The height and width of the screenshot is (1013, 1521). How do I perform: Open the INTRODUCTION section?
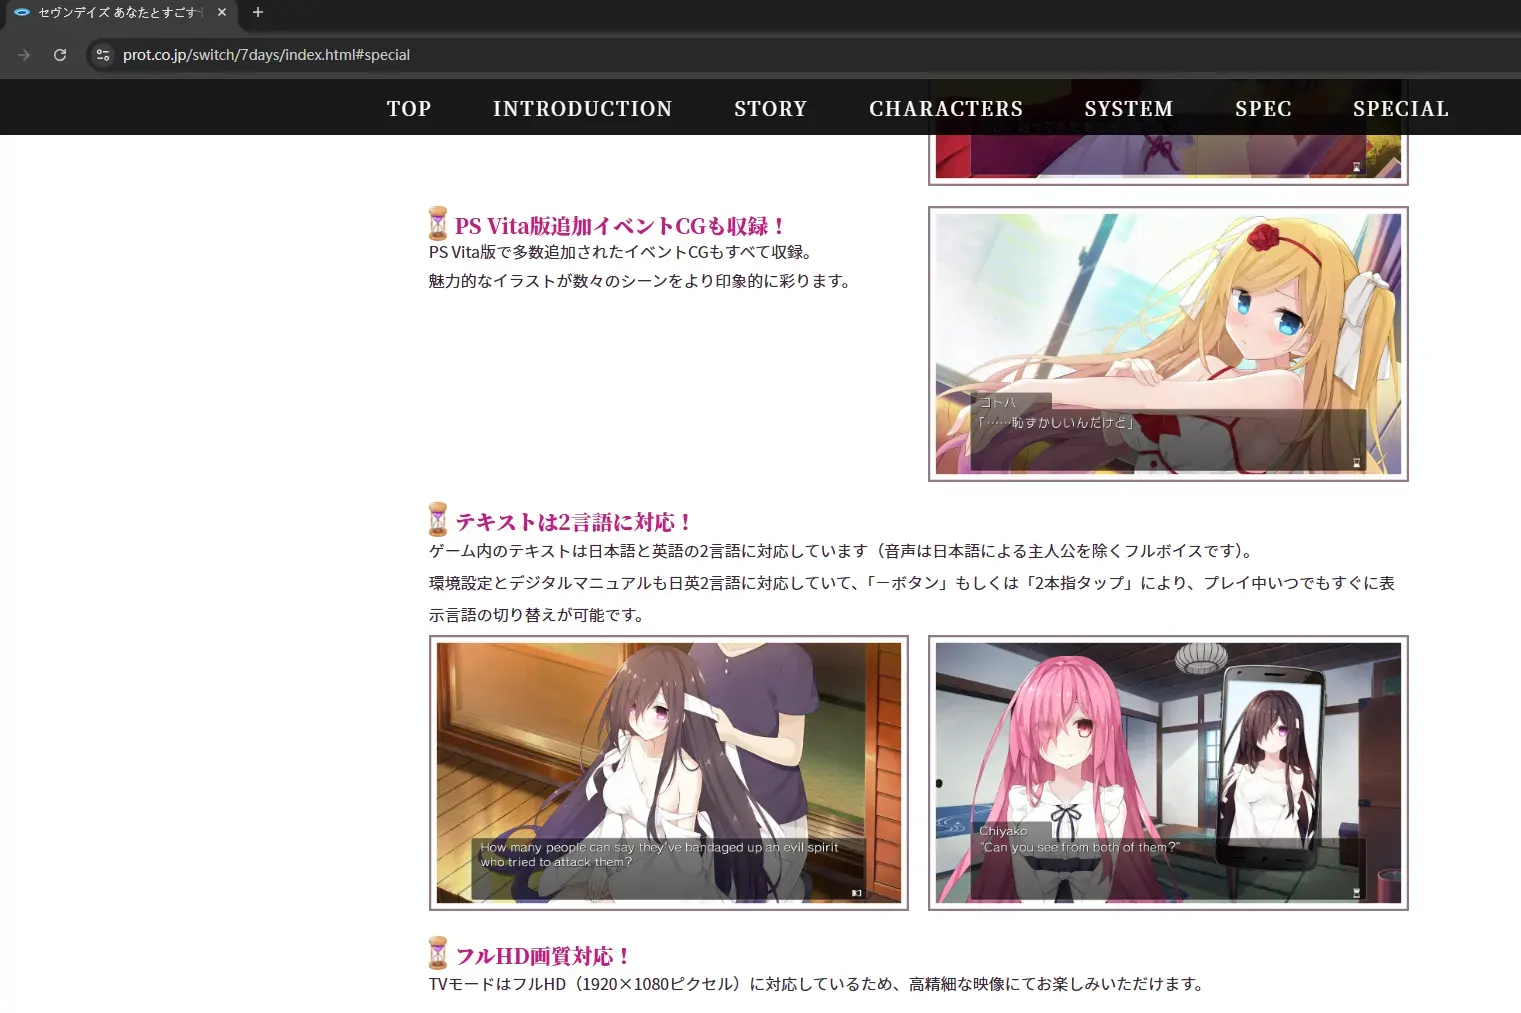click(x=583, y=108)
